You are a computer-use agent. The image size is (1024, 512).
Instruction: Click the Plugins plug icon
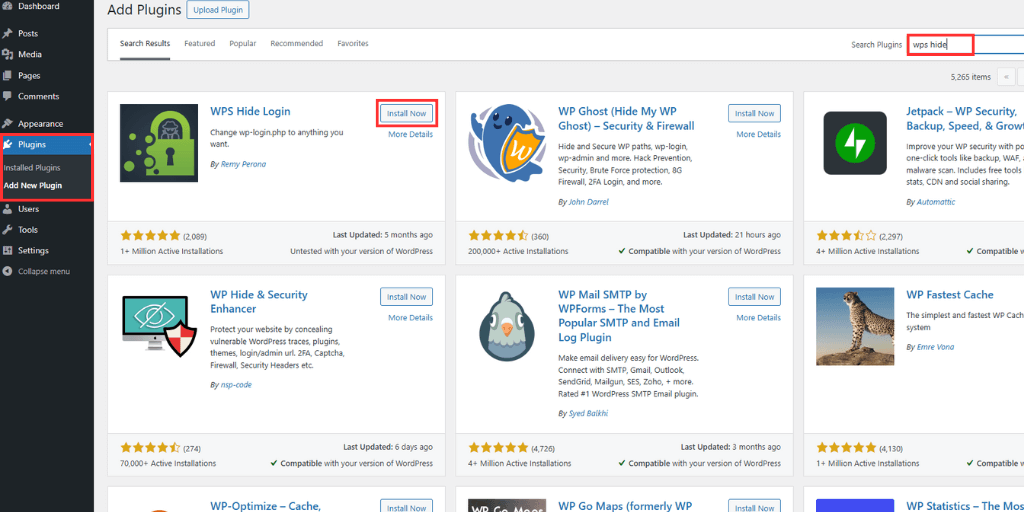[7, 144]
